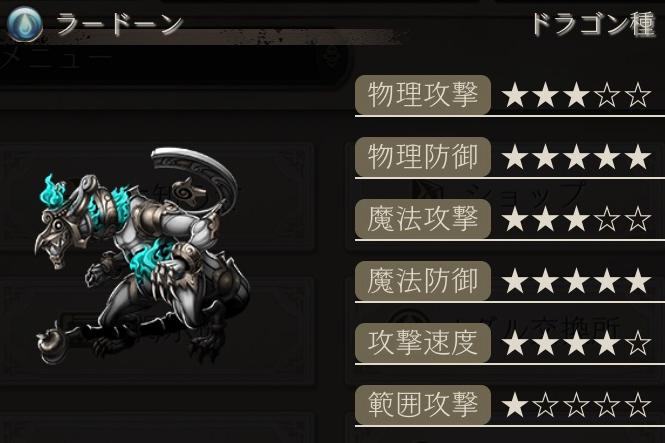Select the ラードーン monster name header

click(x=120, y=24)
